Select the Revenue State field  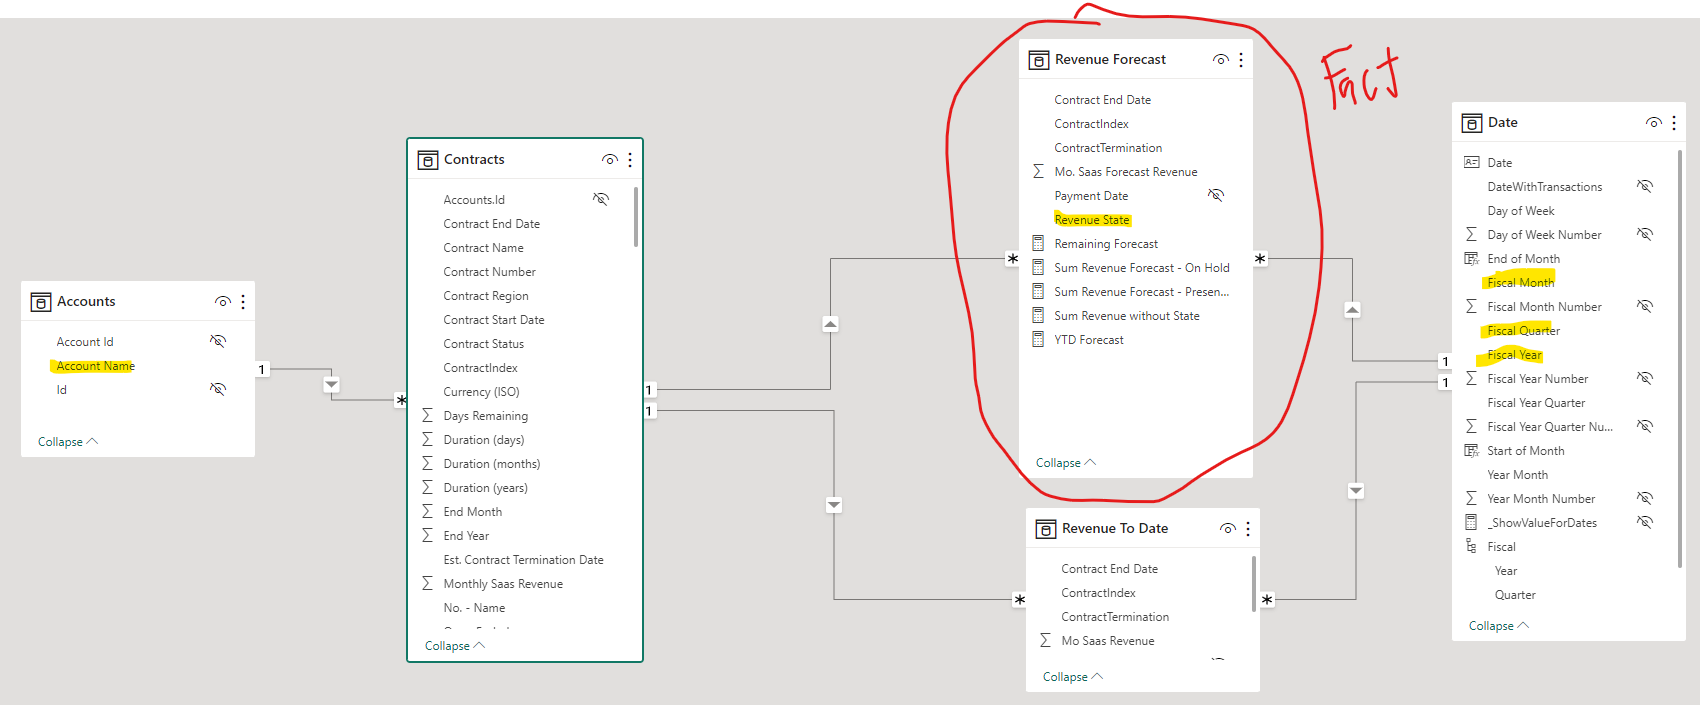1092,220
